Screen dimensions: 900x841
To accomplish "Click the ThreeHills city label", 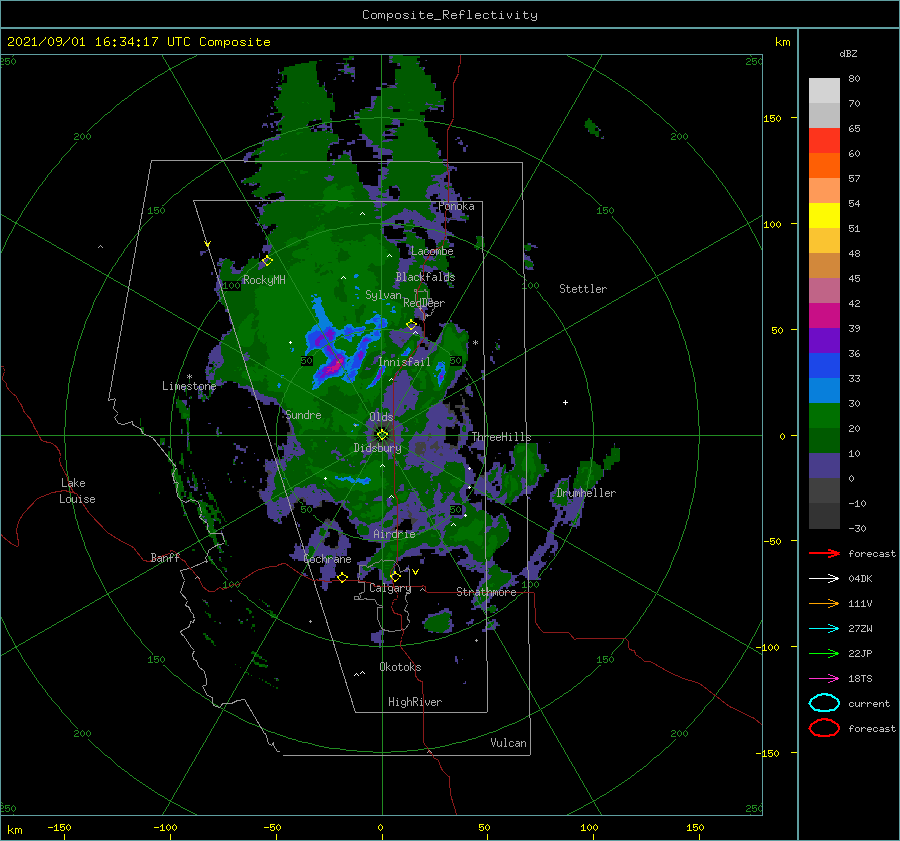I will tap(502, 437).
